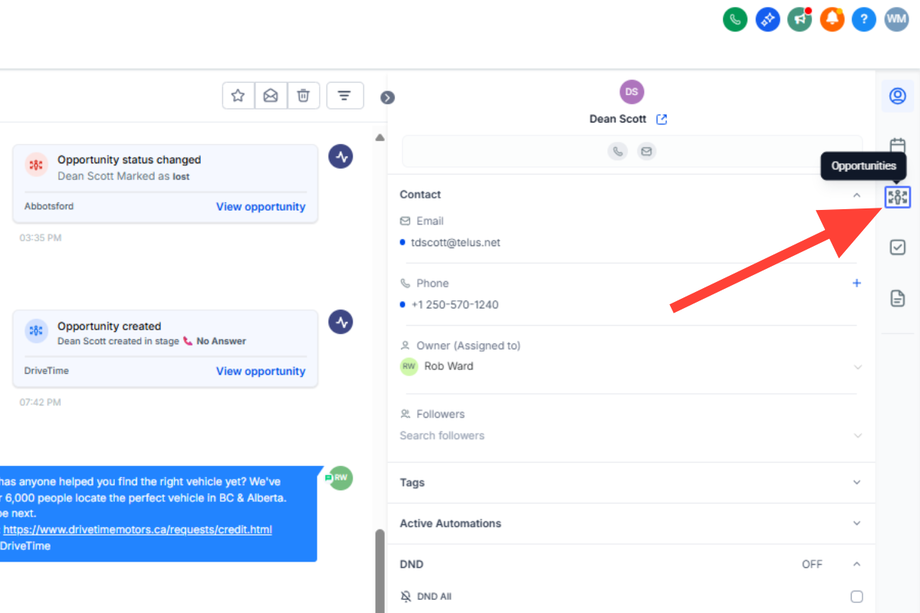Screen dimensions: 920x613
Task: Star this conversation
Action: 238,96
